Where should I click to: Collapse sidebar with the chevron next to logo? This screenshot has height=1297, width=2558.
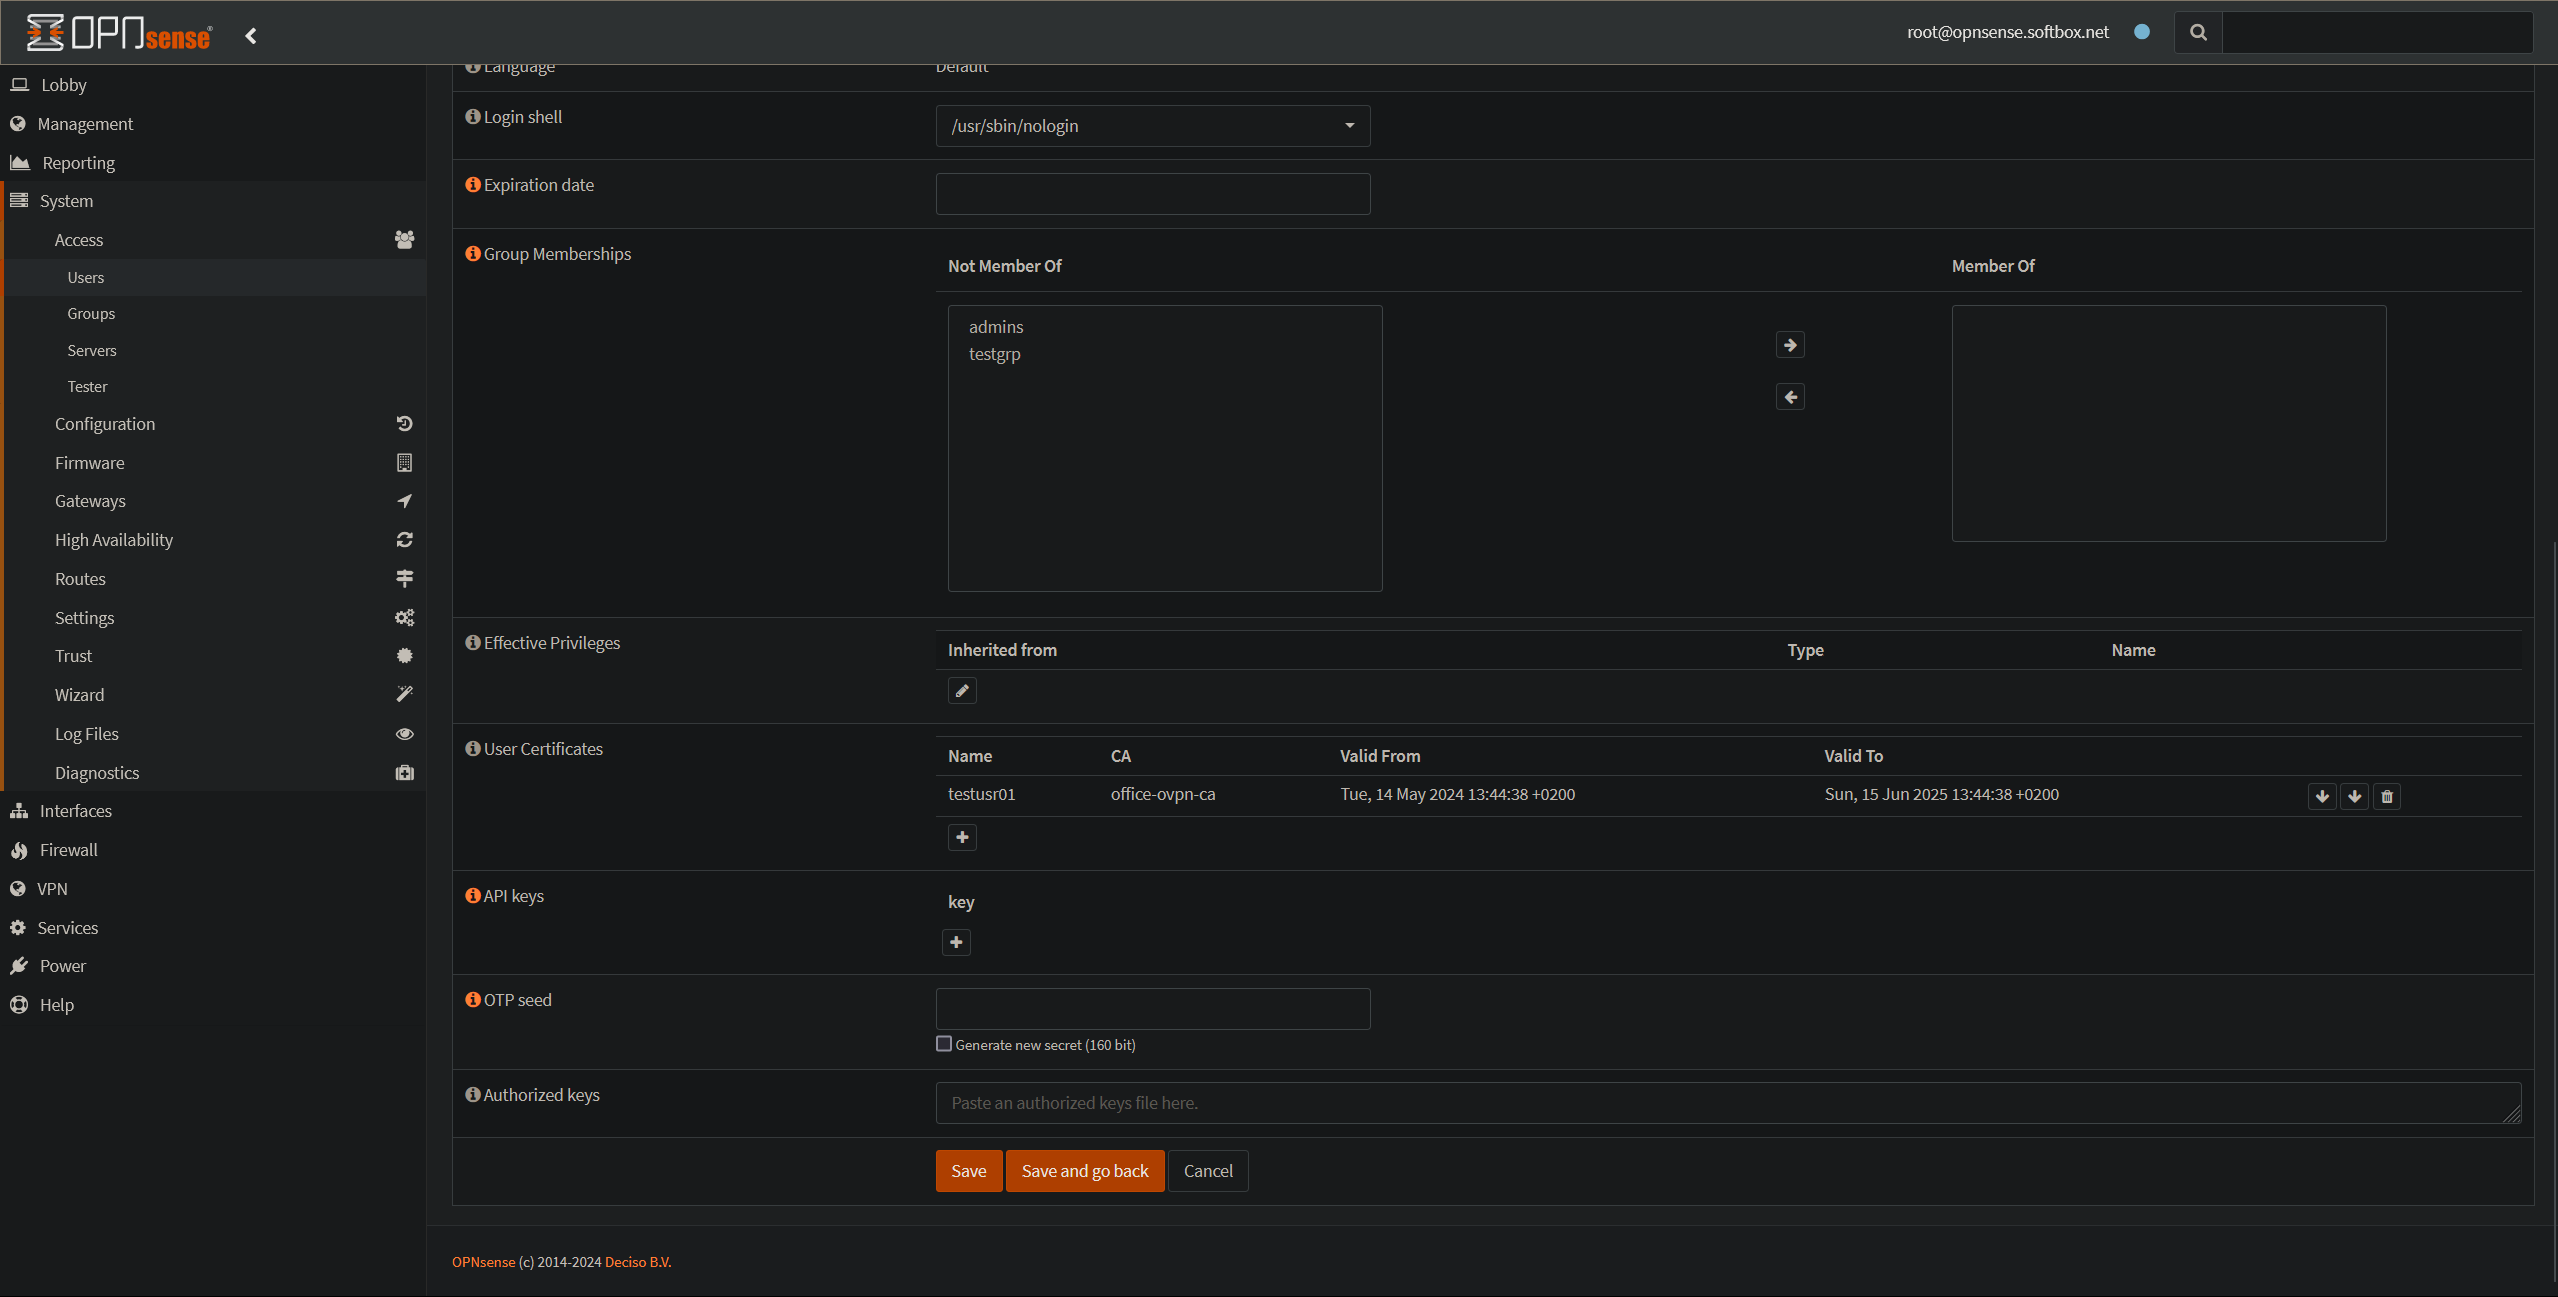(251, 36)
